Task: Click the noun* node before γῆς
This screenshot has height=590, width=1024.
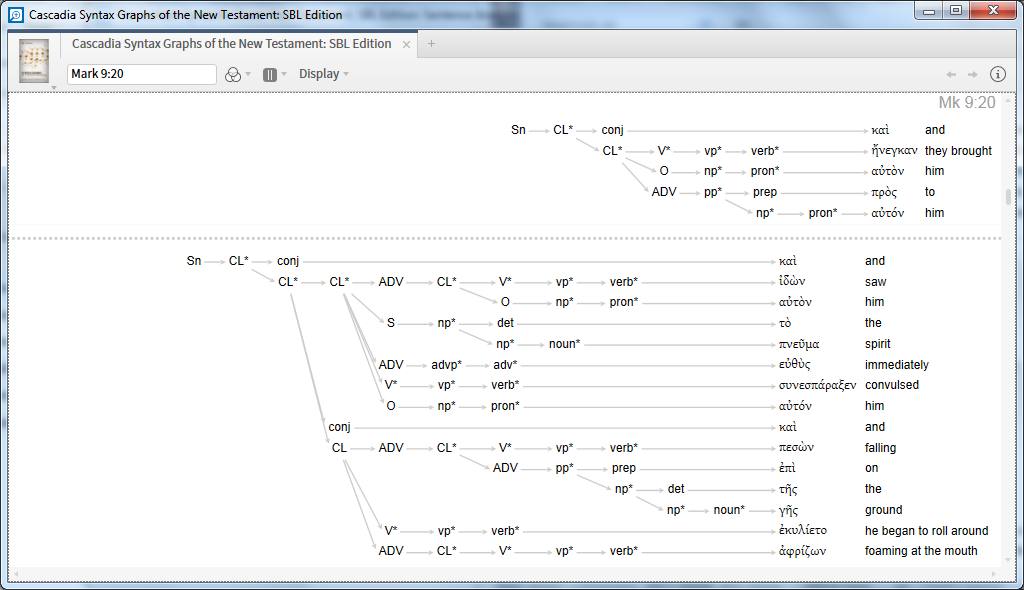Action: coord(729,510)
